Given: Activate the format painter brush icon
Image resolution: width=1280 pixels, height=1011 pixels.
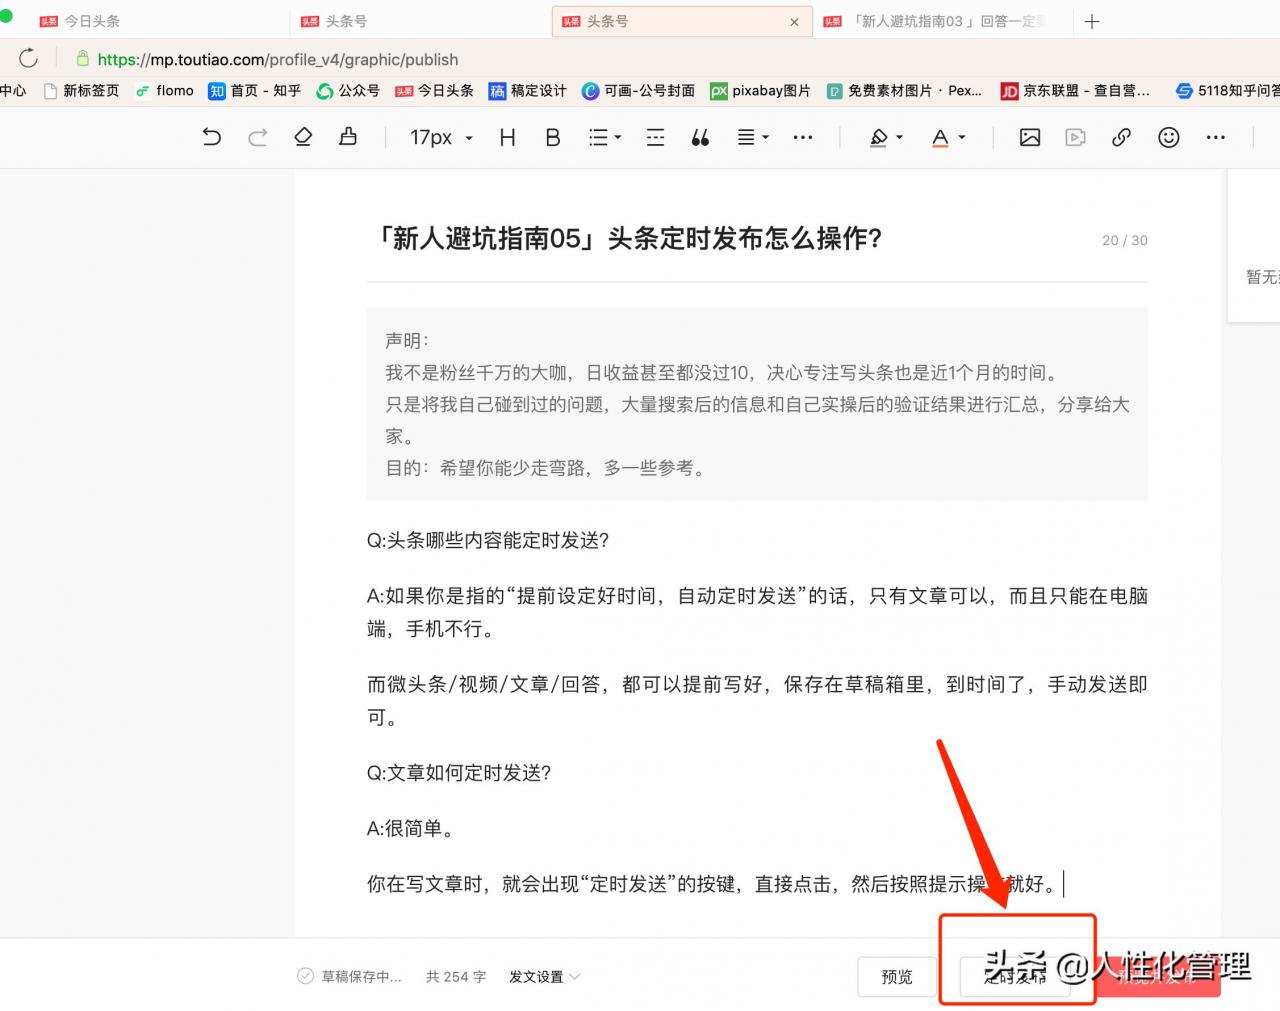Looking at the screenshot, I should (348, 137).
